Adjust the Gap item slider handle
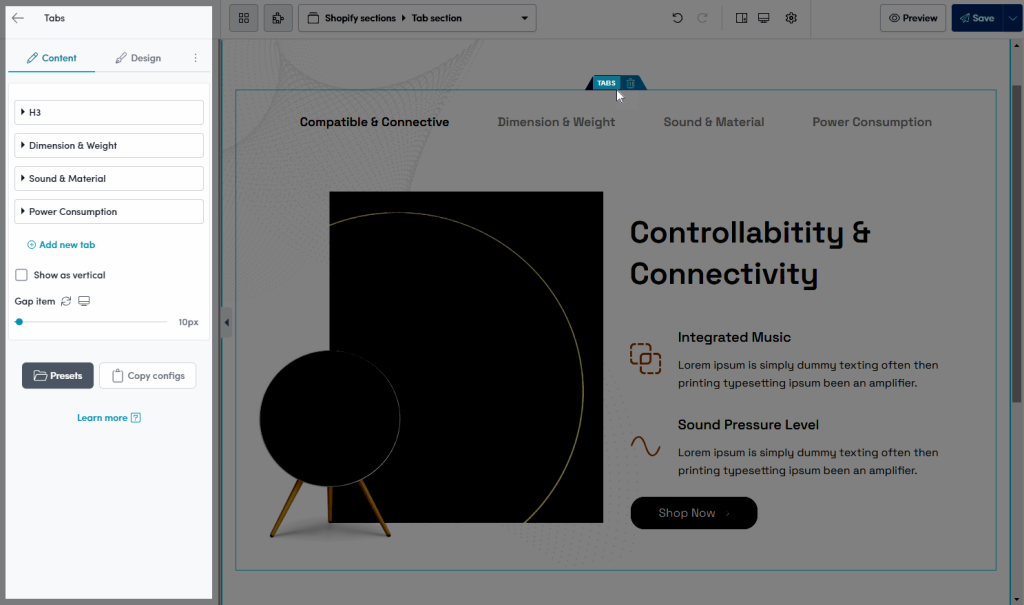The image size is (1024, 605). (x=20, y=322)
